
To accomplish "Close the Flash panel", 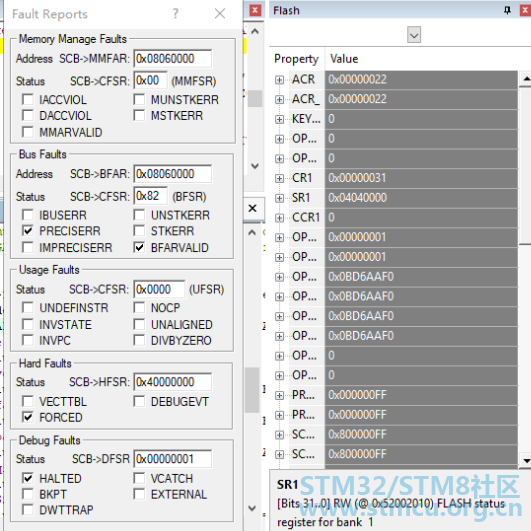I will click(x=525, y=10).
